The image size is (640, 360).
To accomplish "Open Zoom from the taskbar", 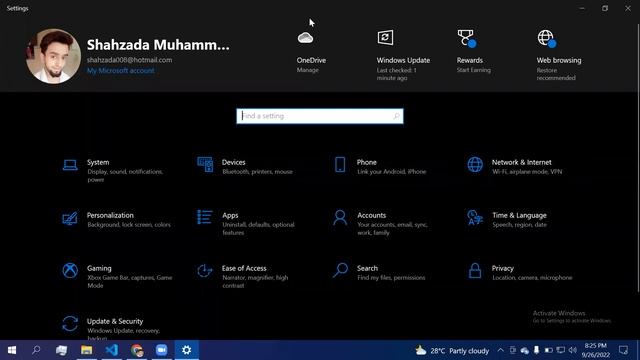I will coord(162,350).
